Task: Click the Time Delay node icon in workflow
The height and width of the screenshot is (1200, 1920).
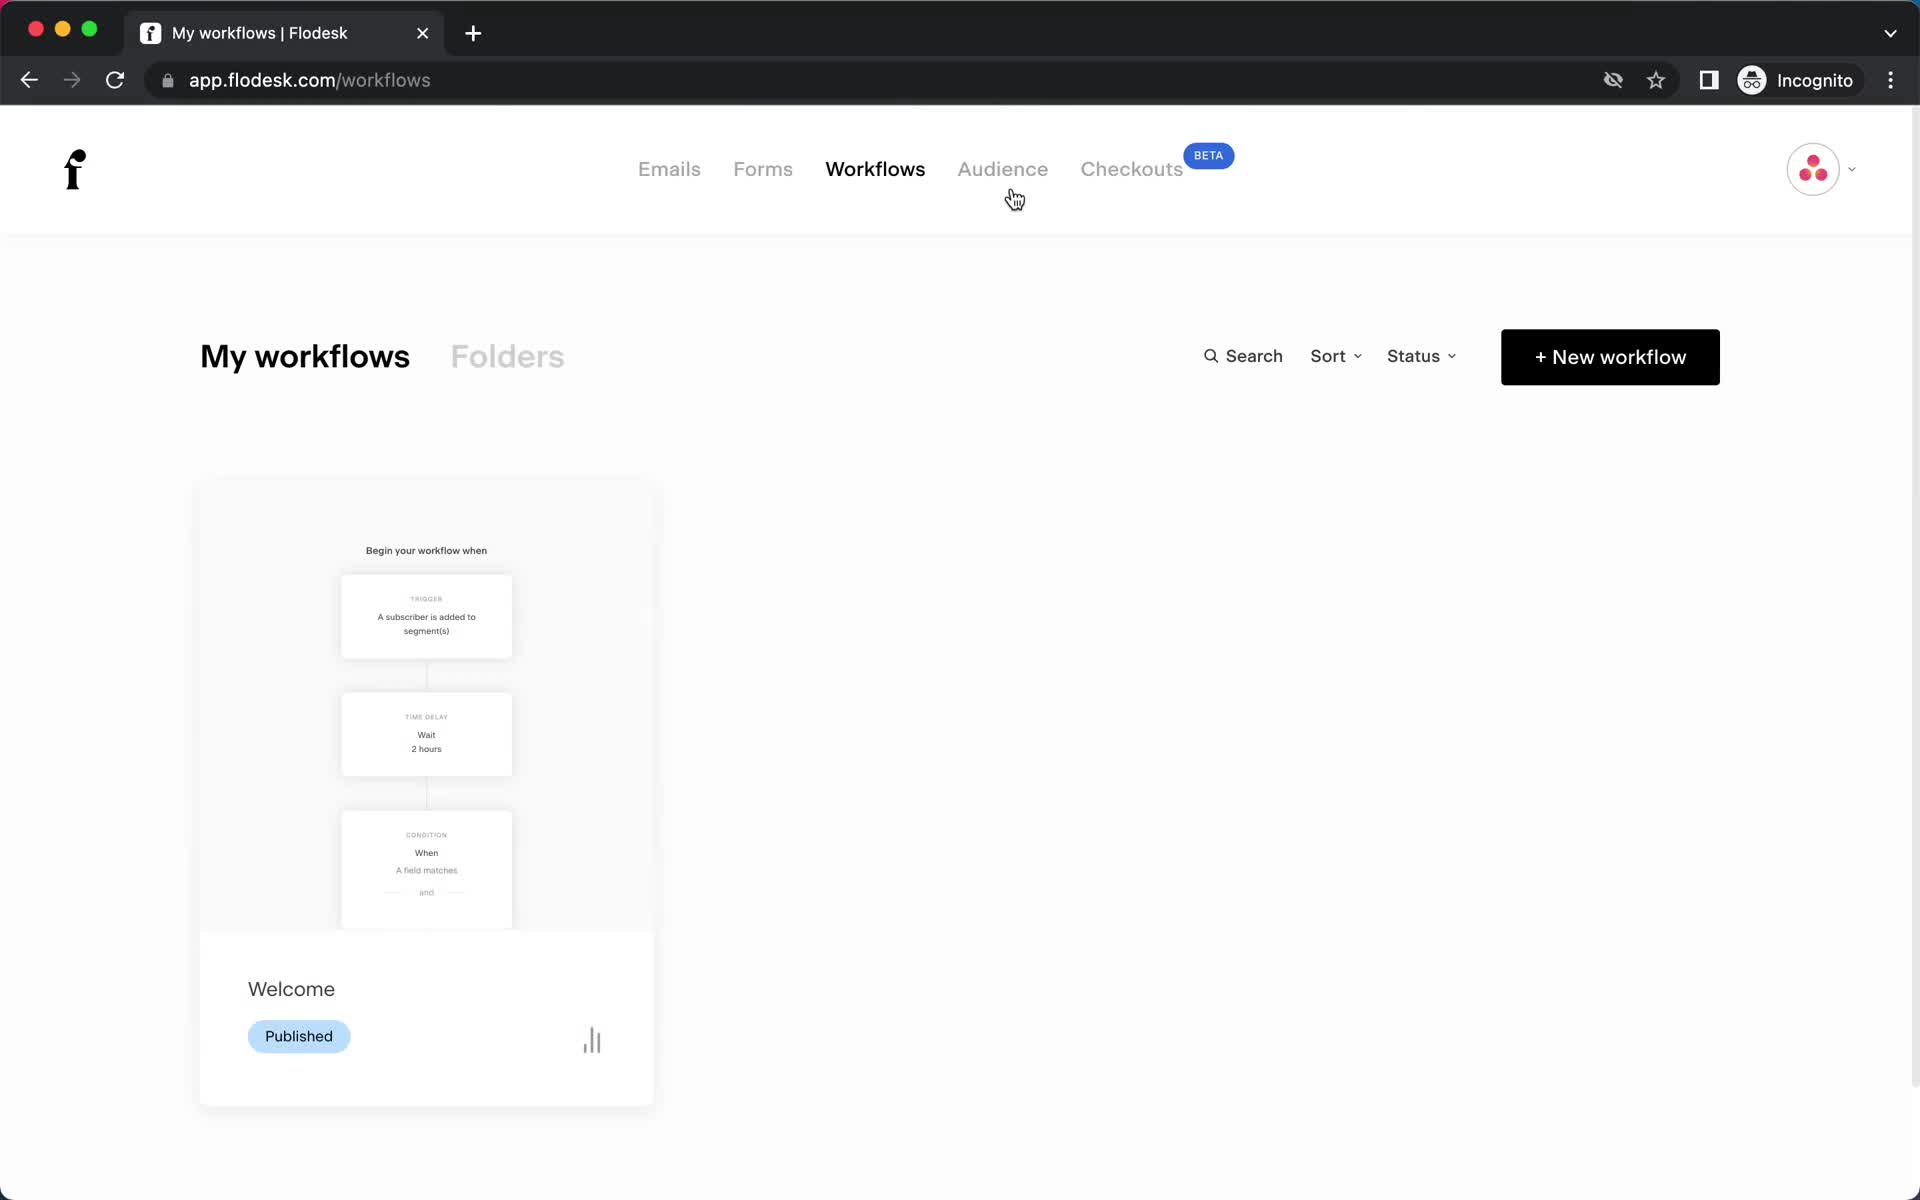Action: pyautogui.click(x=426, y=733)
